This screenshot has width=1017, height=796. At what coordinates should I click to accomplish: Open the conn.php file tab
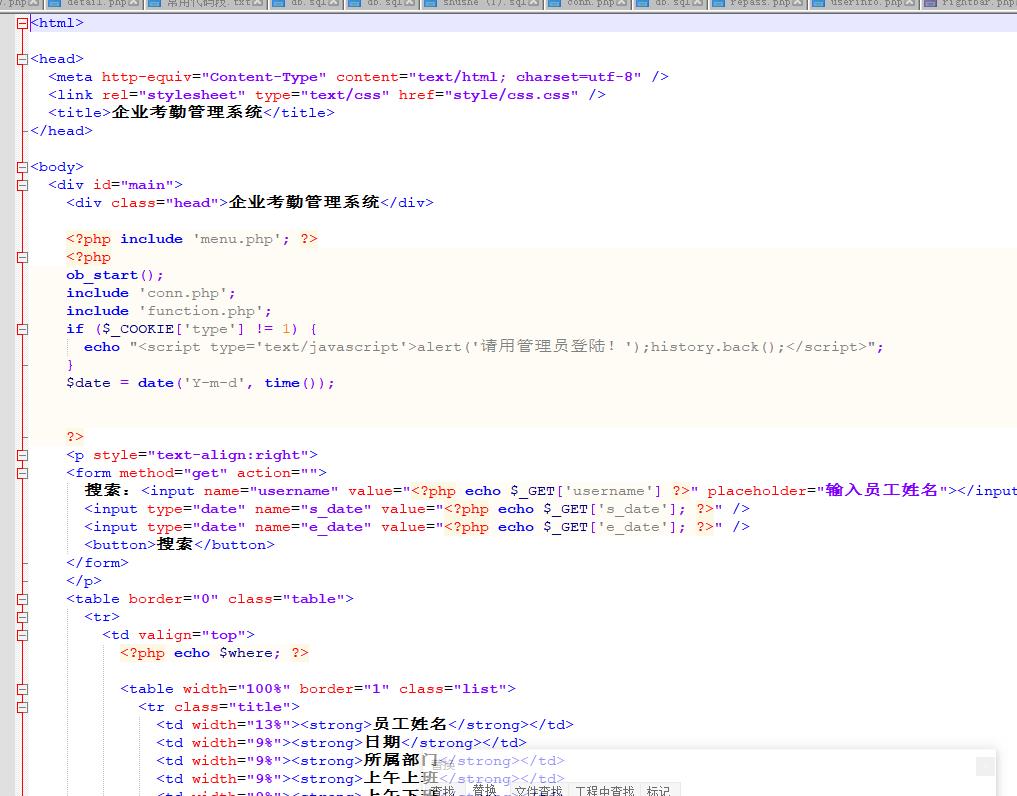pyautogui.click(x=590, y=3)
